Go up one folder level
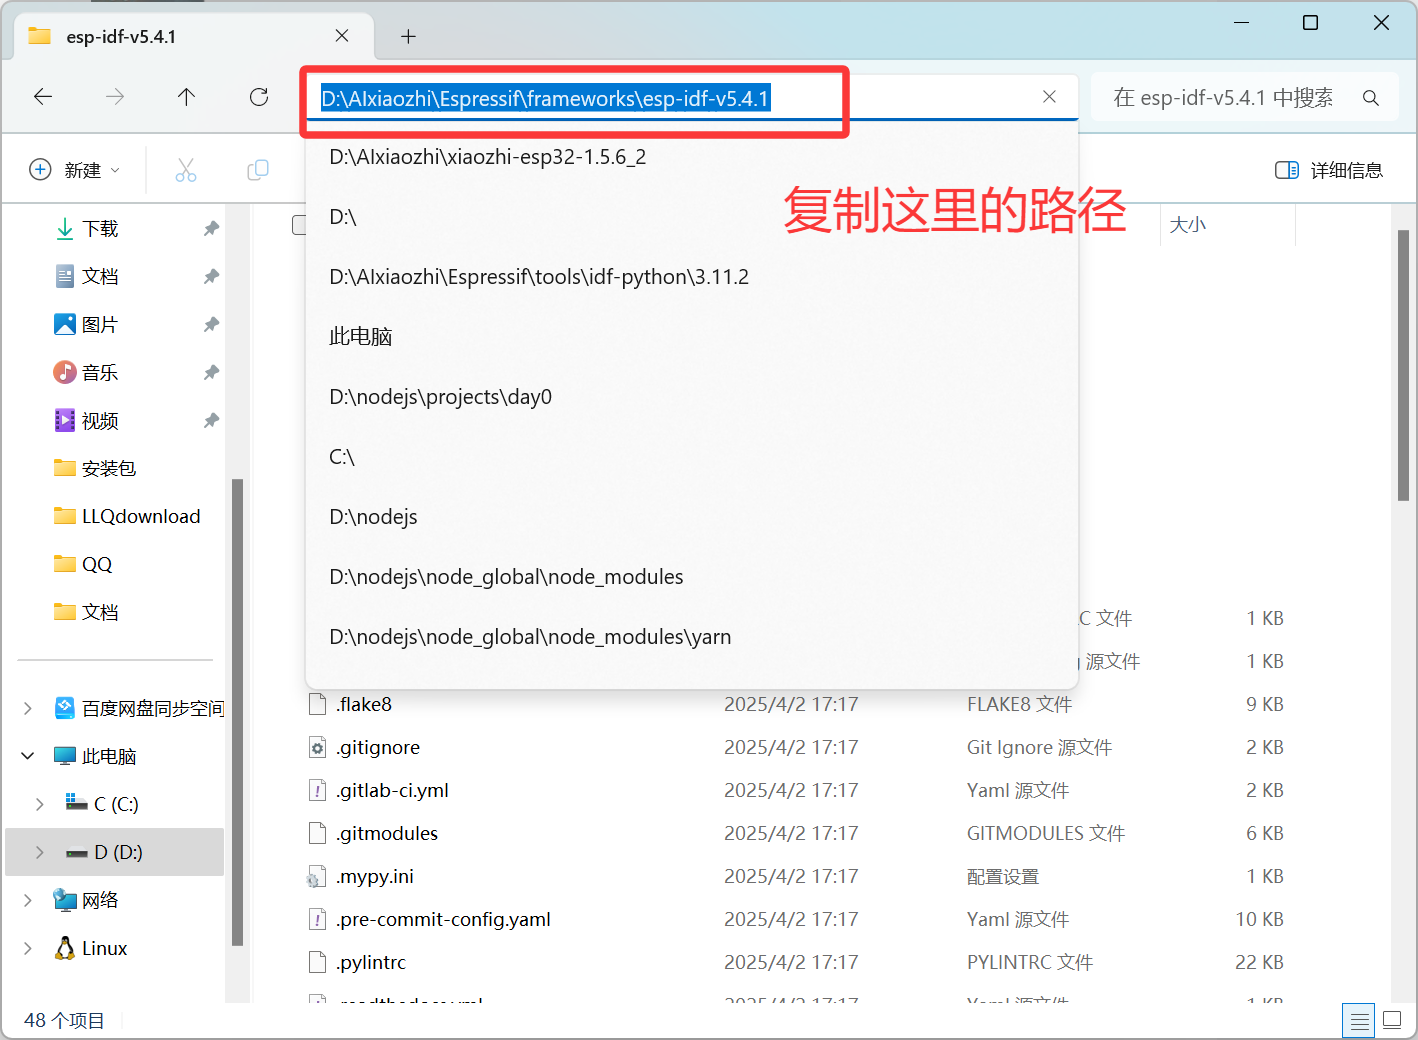The image size is (1418, 1040). click(186, 97)
